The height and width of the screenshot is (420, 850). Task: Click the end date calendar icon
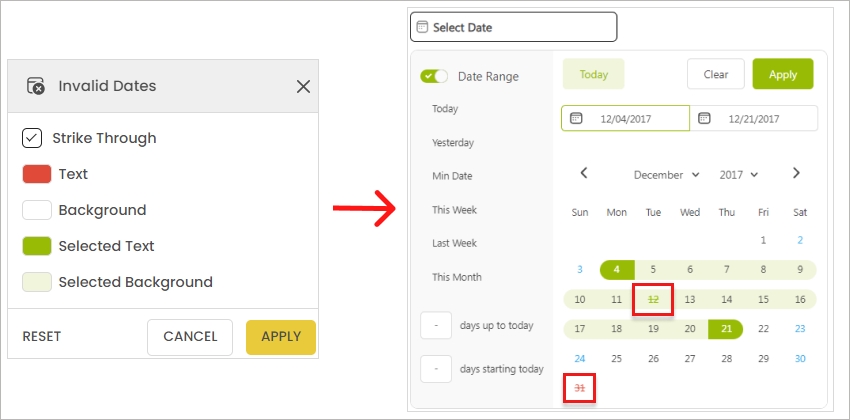[704, 118]
